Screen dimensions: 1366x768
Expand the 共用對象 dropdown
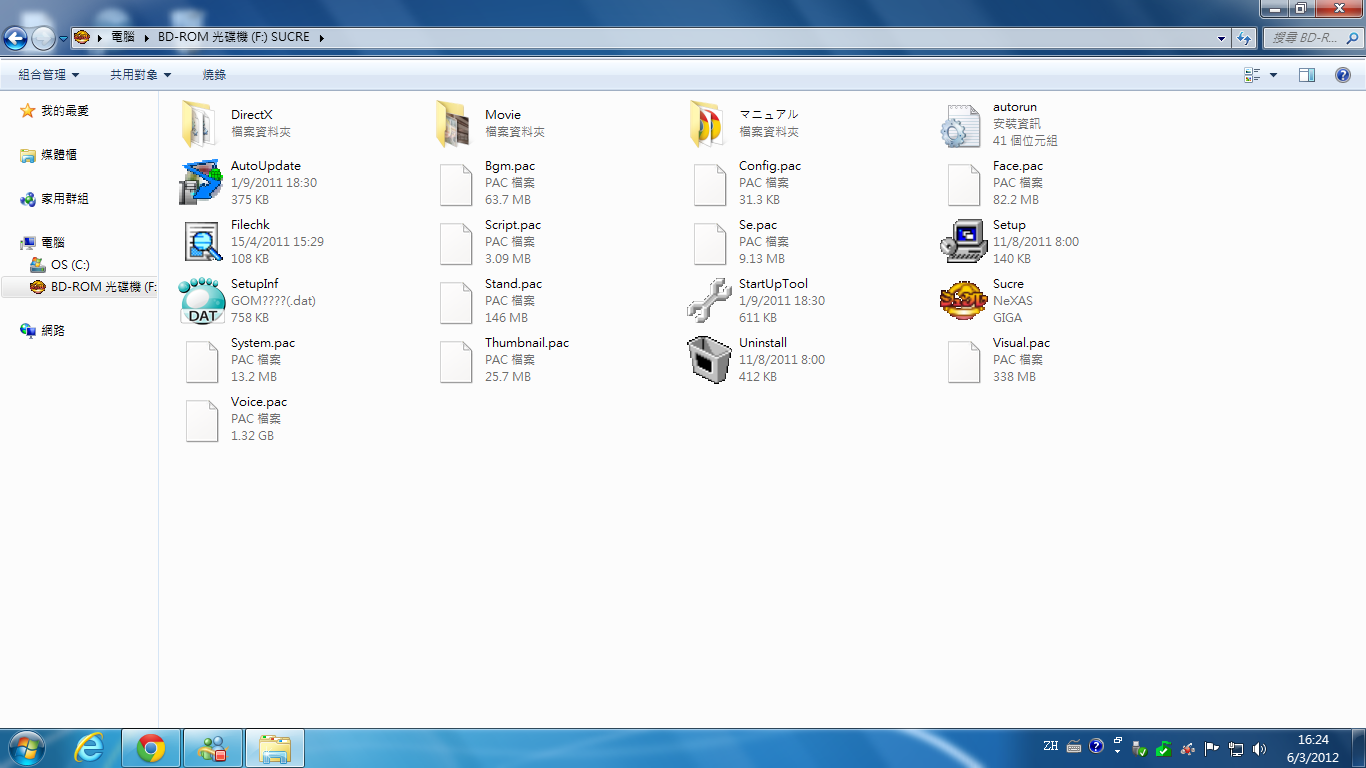[x=140, y=75]
